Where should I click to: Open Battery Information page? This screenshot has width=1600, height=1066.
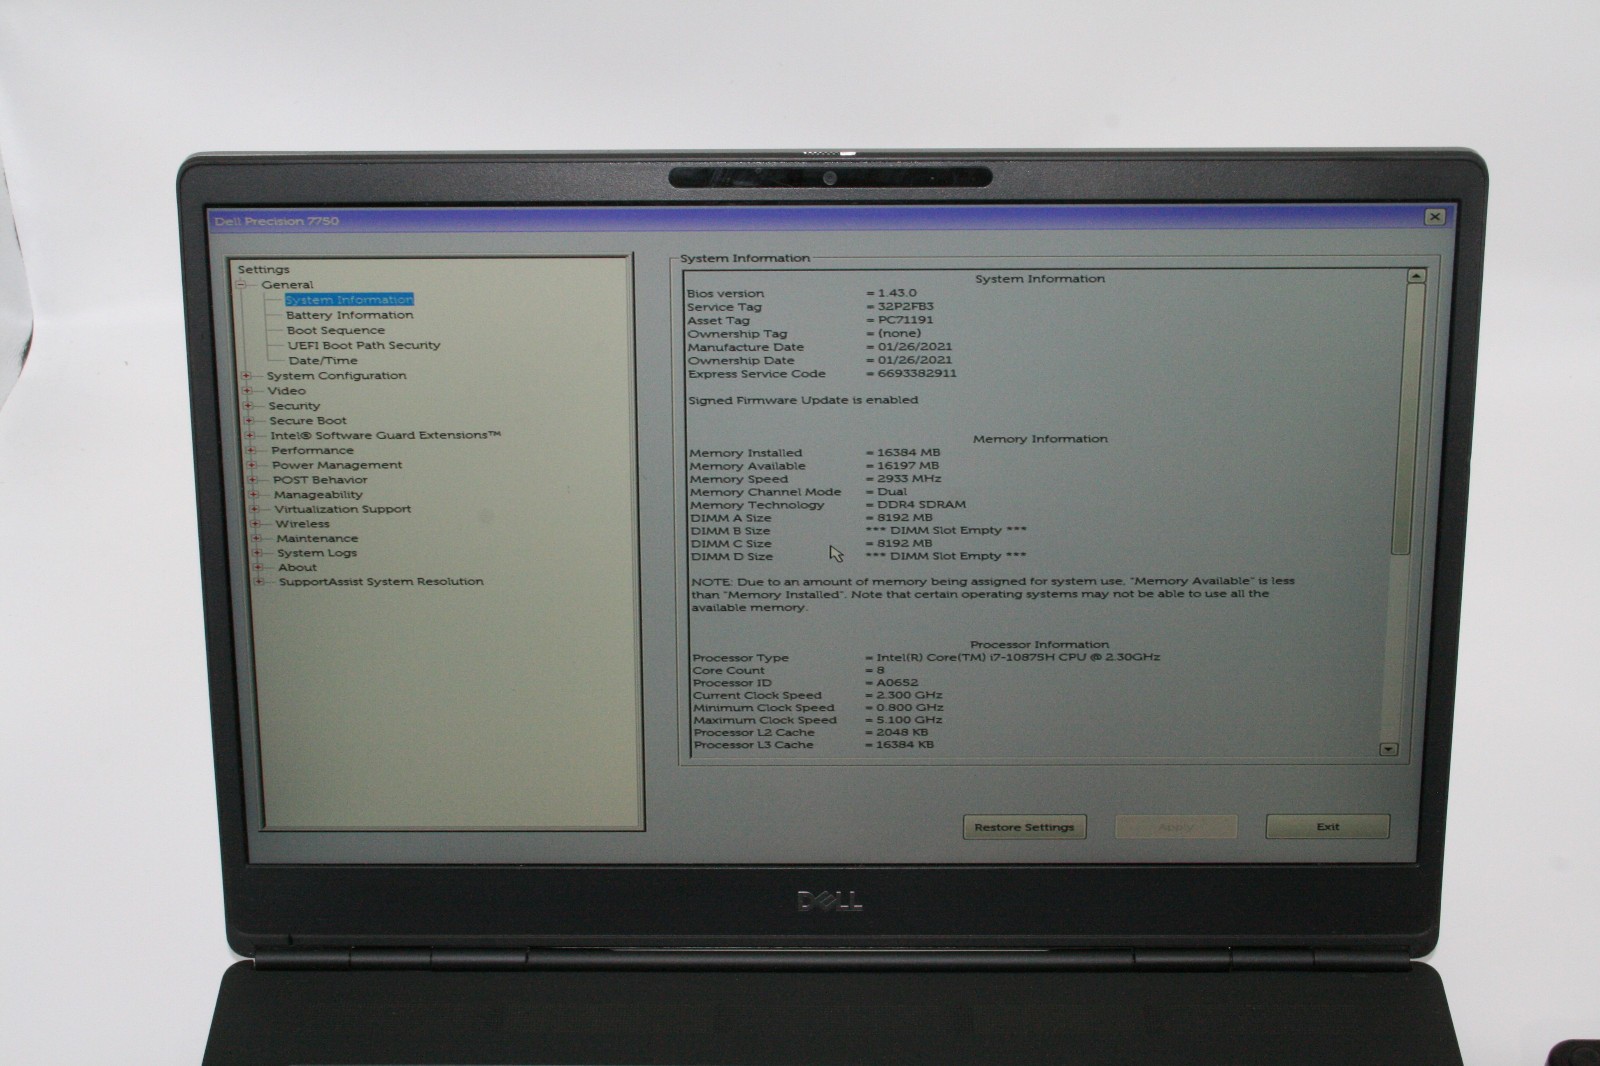tap(349, 315)
